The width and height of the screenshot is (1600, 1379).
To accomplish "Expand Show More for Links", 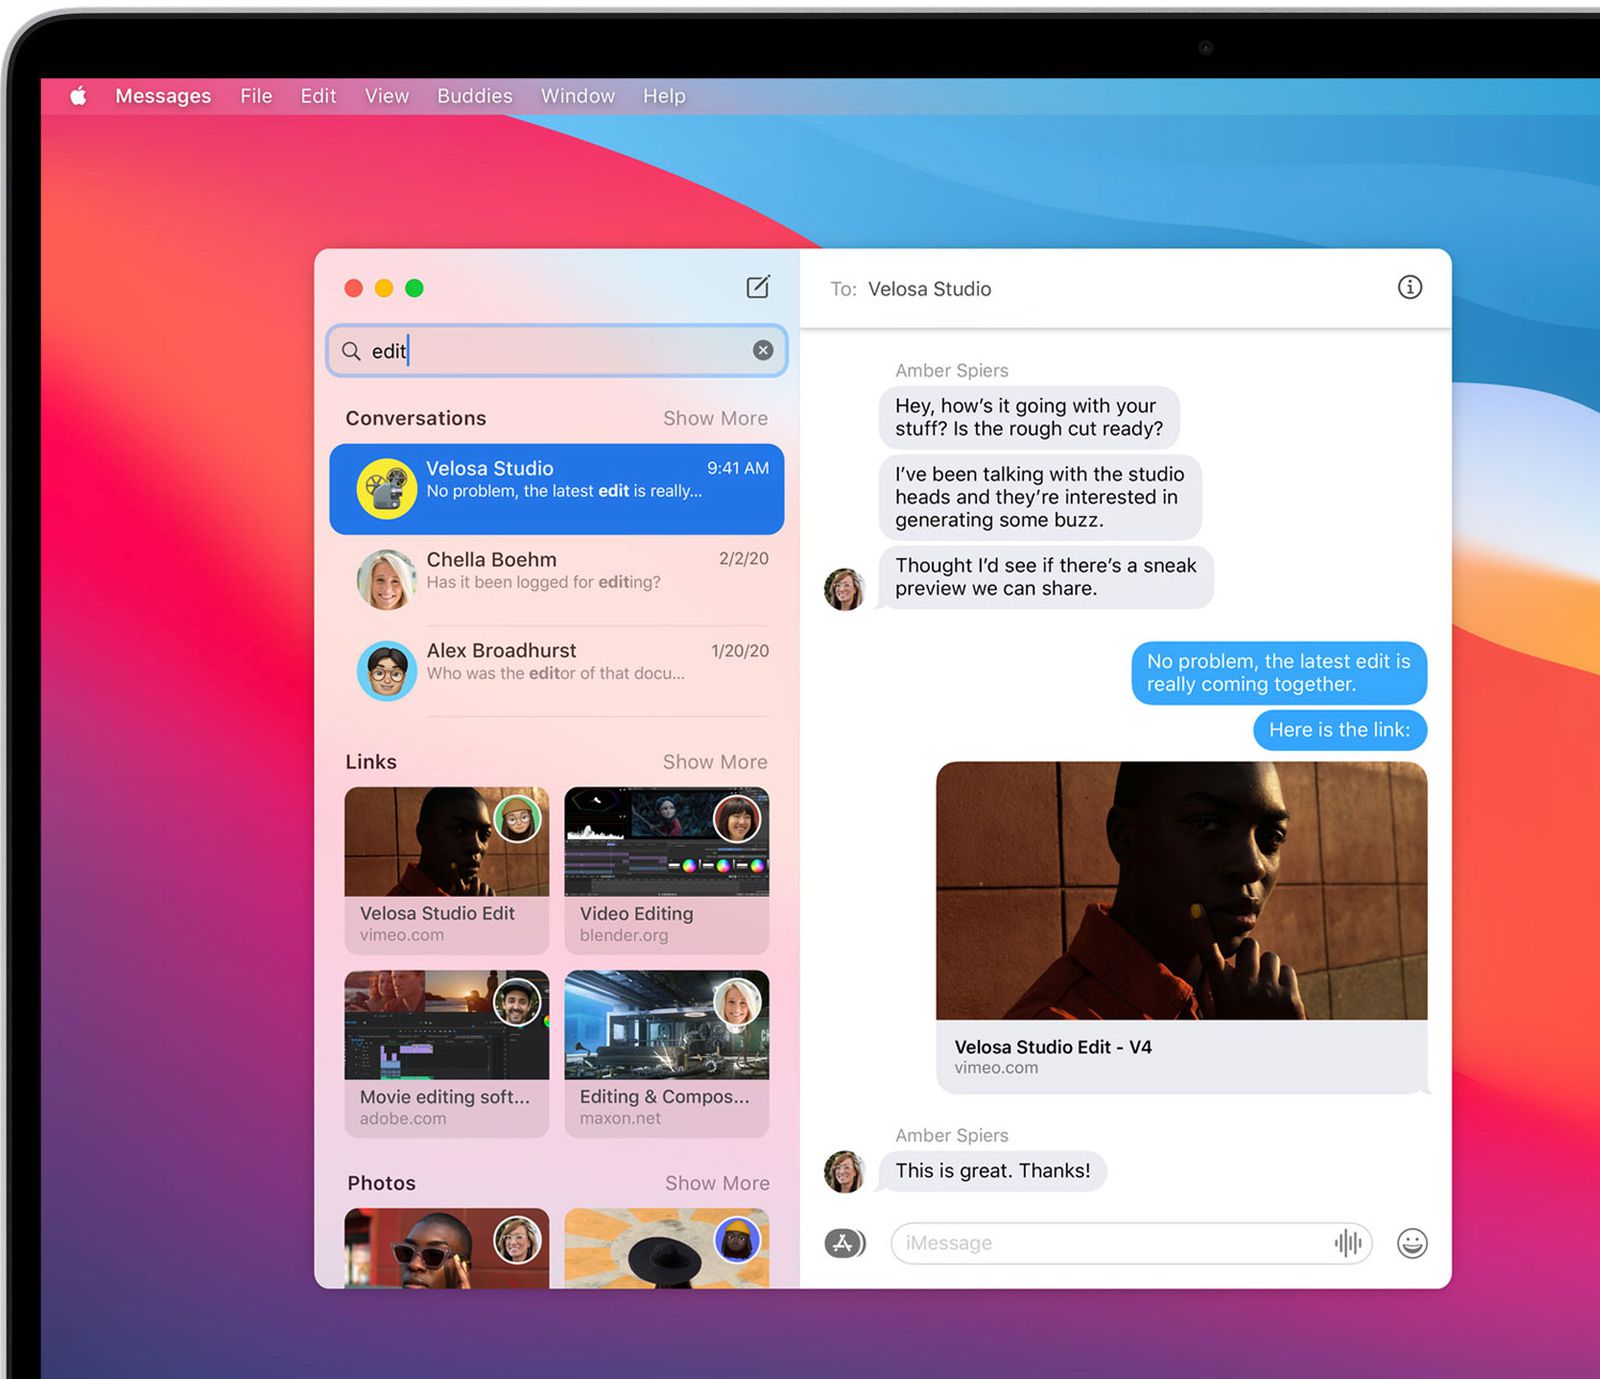I will pos(715,762).
